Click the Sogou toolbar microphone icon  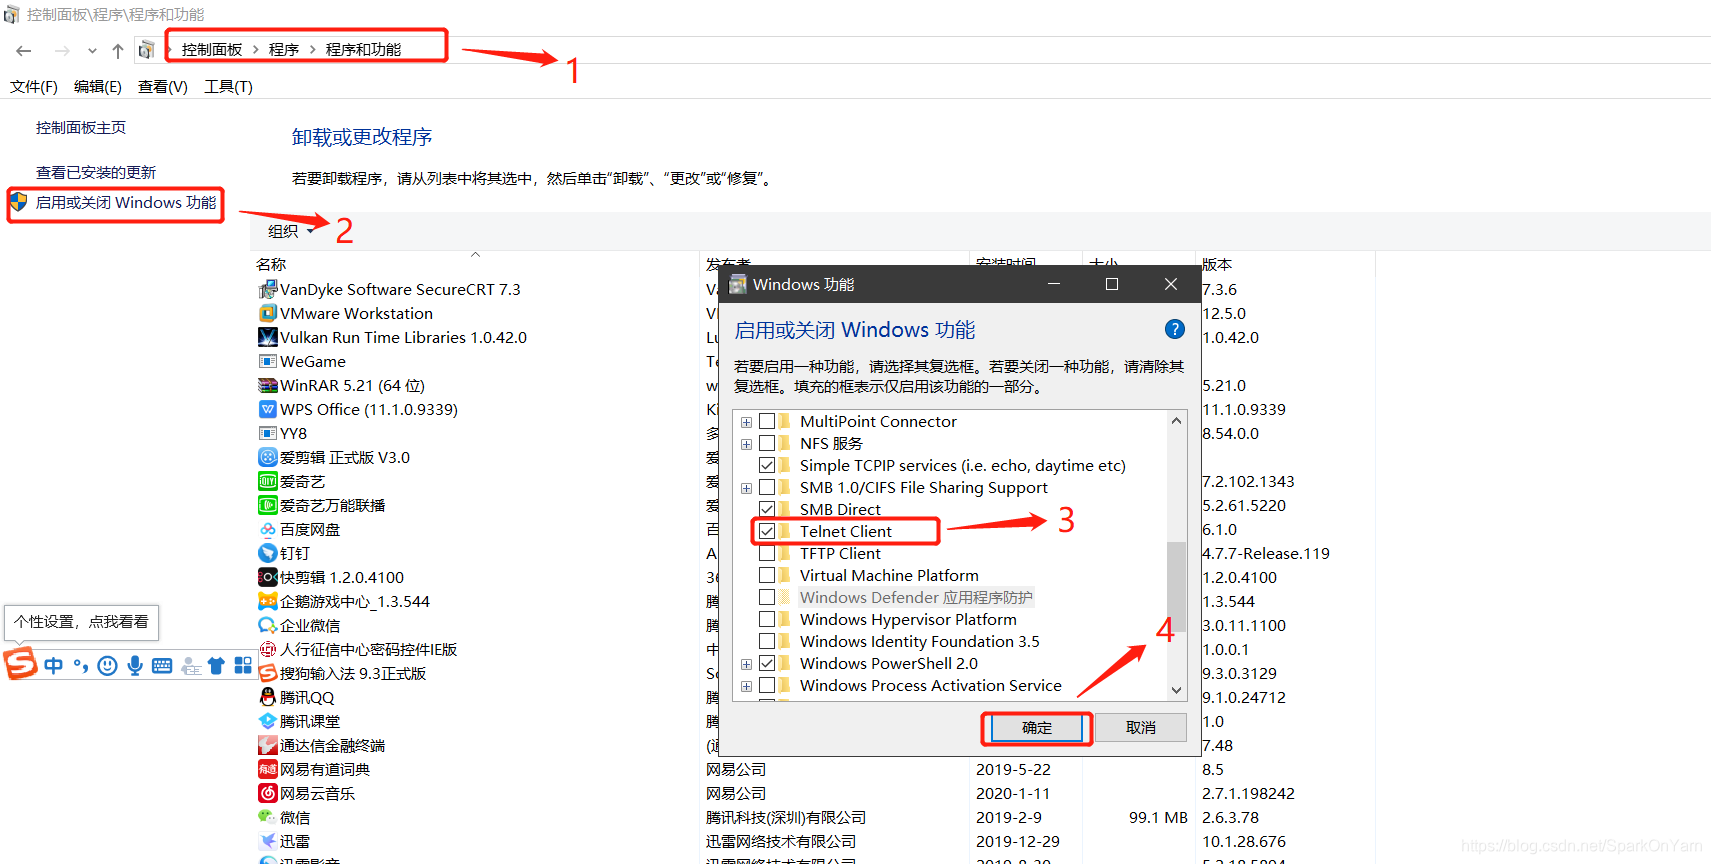pos(135,666)
